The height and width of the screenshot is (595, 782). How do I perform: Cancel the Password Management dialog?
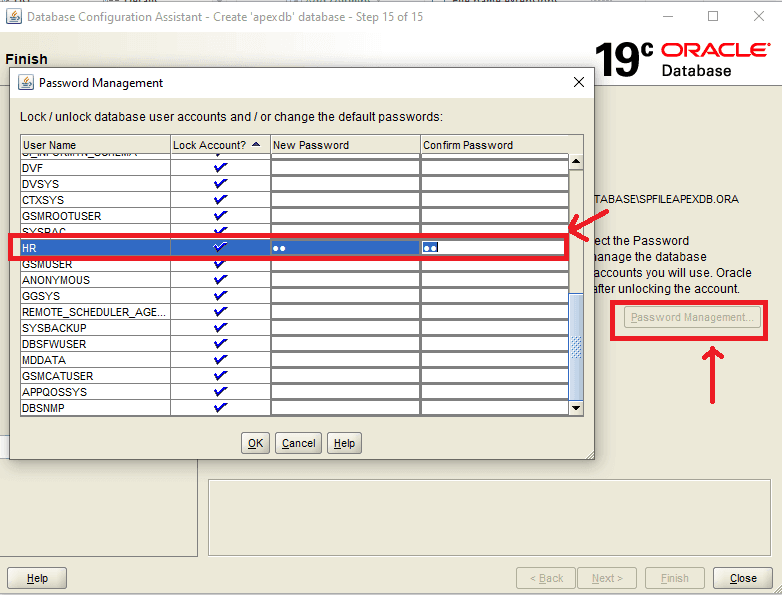(298, 443)
